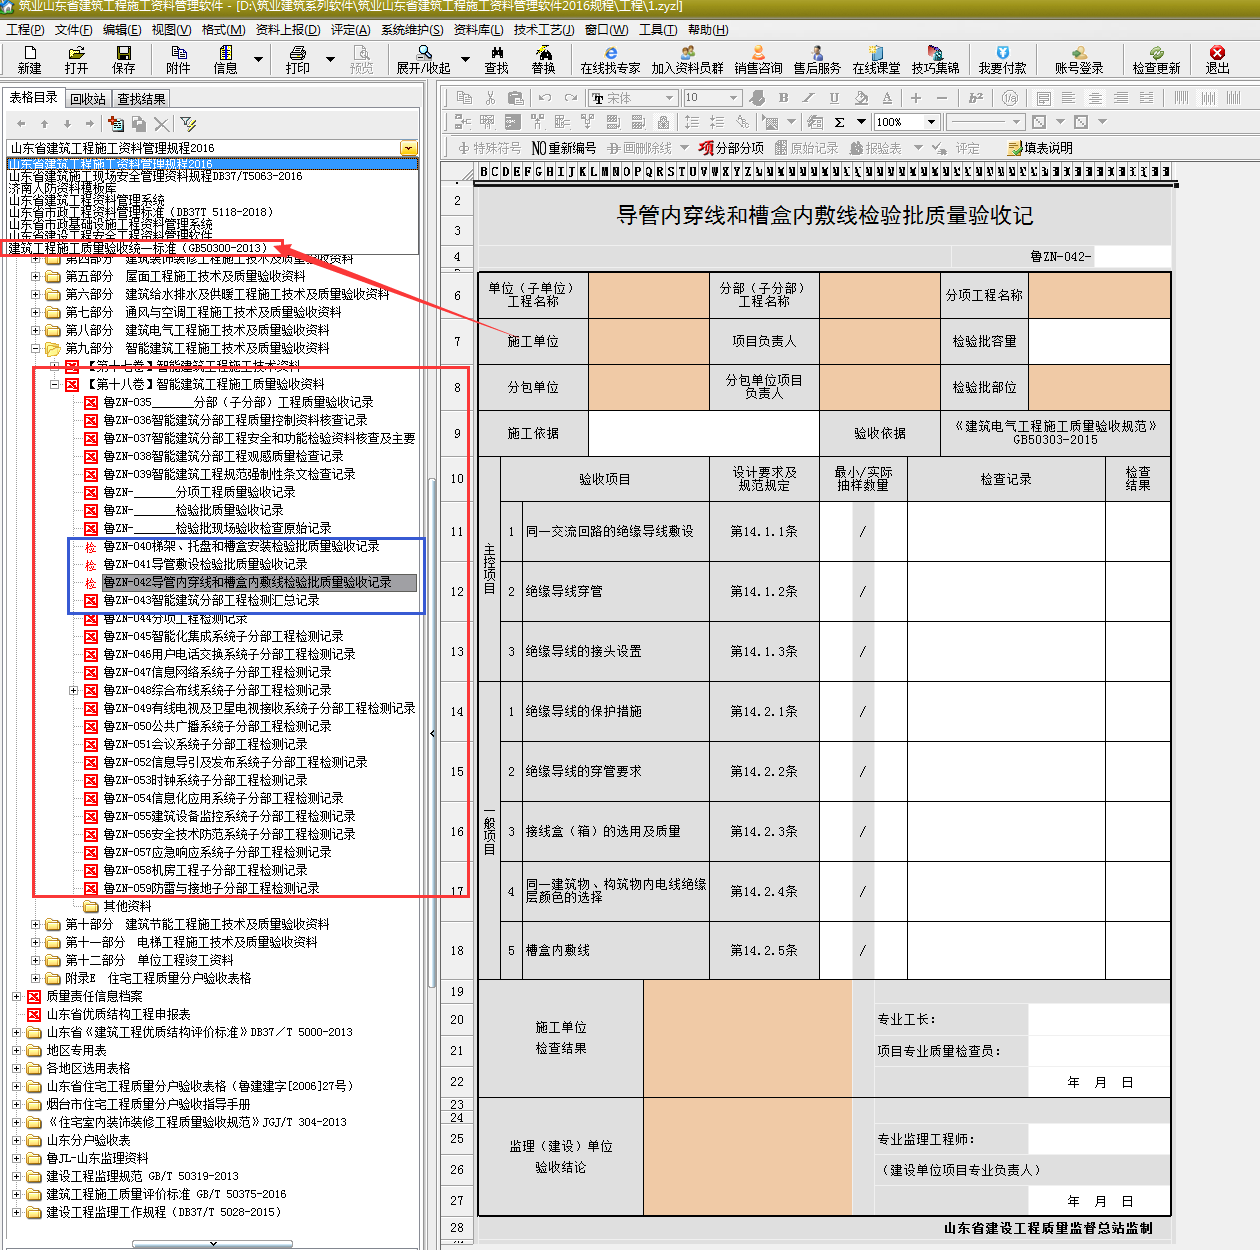This screenshot has width=1260, height=1250.
Task: Click the 新建 (New) toolbar icon
Action: [x=29, y=60]
